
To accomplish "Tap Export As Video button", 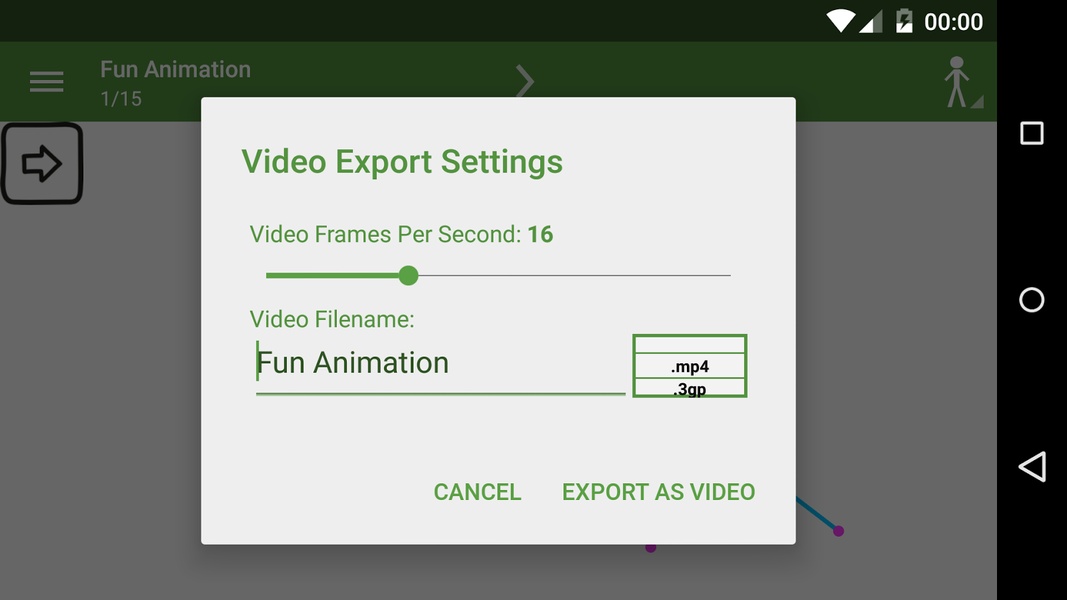I will pos(658,492).
